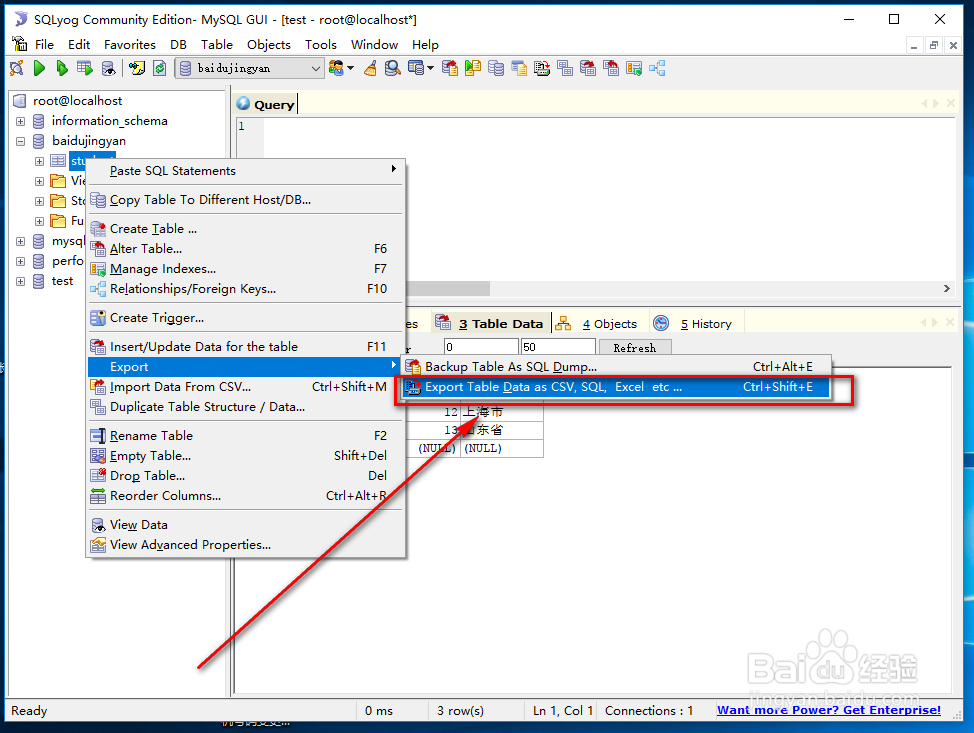Expand the selected student table node
The width and height of the screenshot is (974, 733).
point(39,162)
